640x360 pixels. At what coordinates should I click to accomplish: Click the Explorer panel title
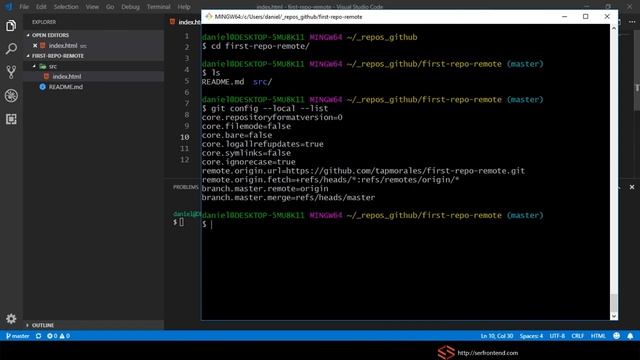point(44,22)
